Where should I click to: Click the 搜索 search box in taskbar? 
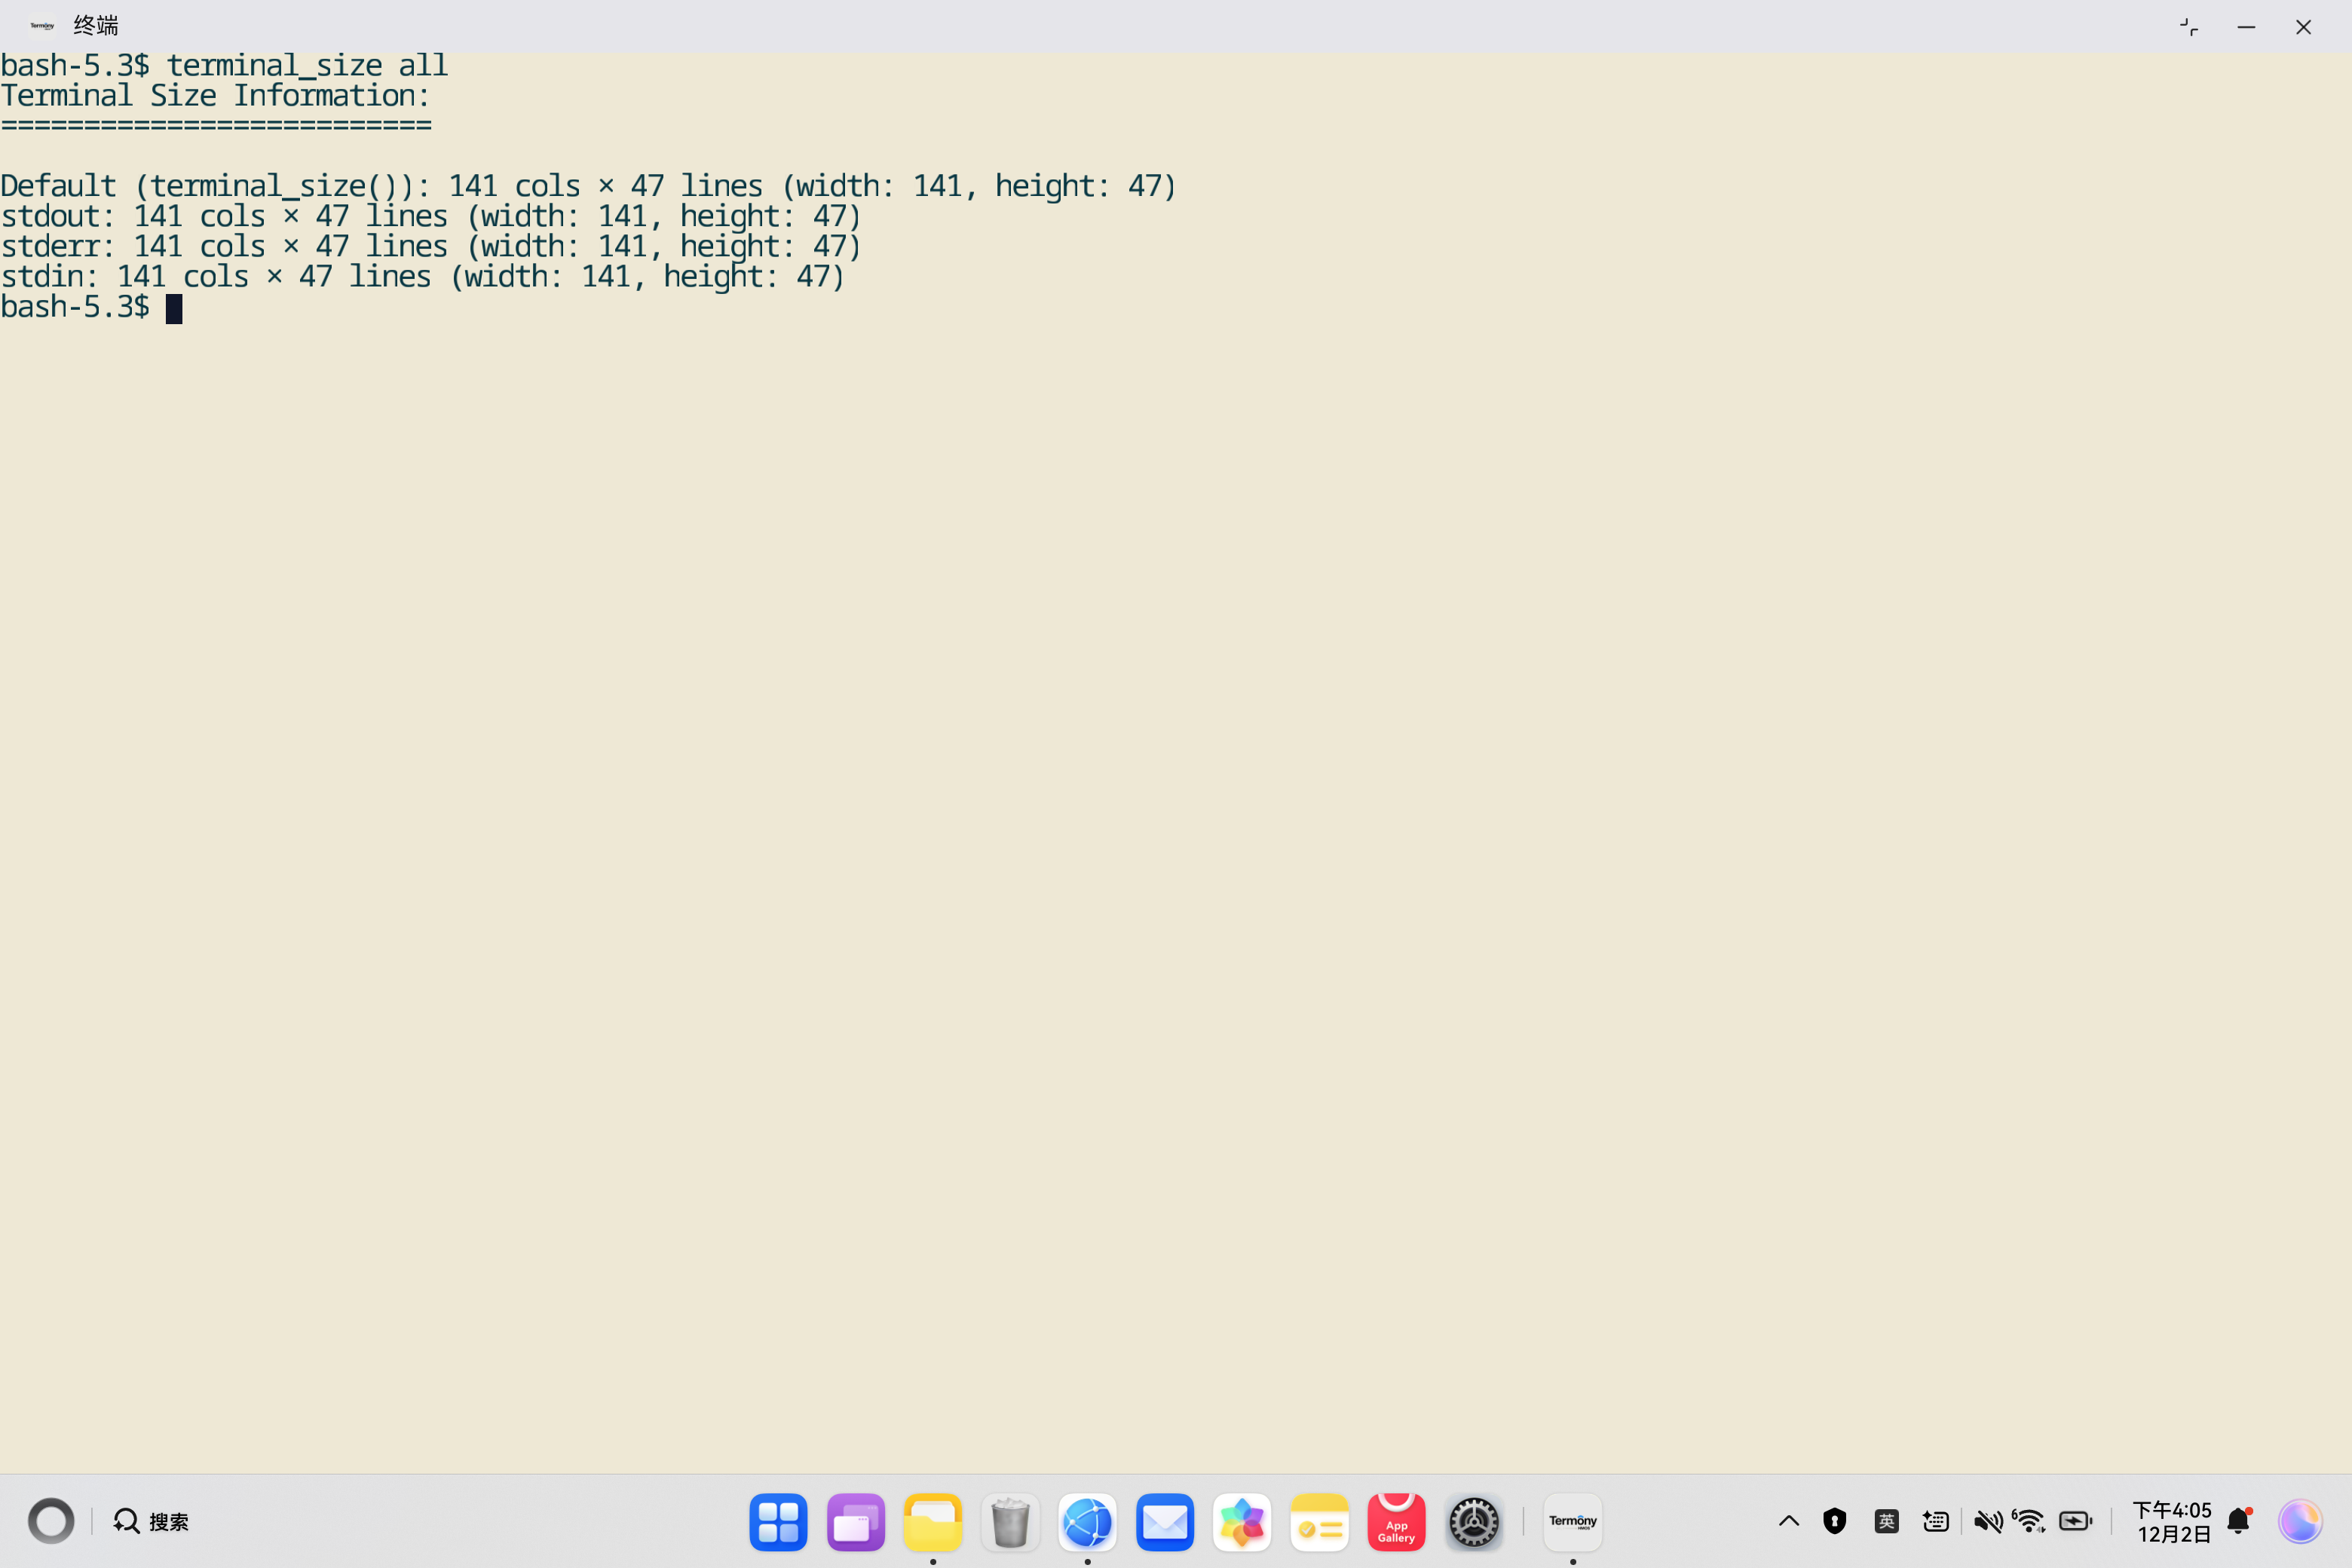(x=152, y=1521)
